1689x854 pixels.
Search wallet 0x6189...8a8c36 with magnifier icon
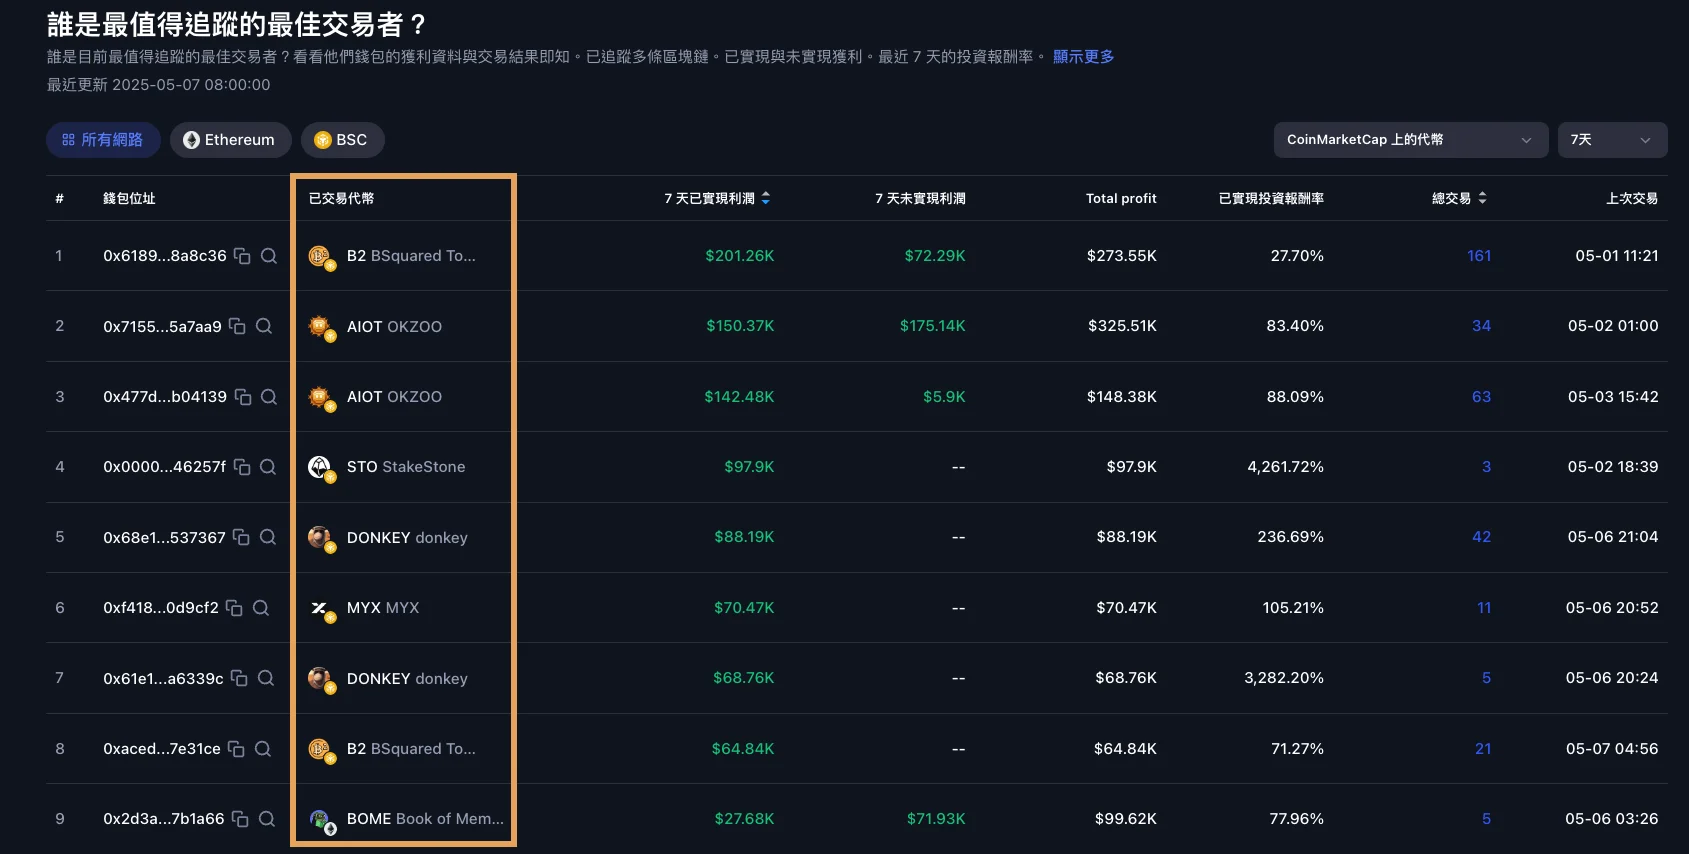(269, 256)
